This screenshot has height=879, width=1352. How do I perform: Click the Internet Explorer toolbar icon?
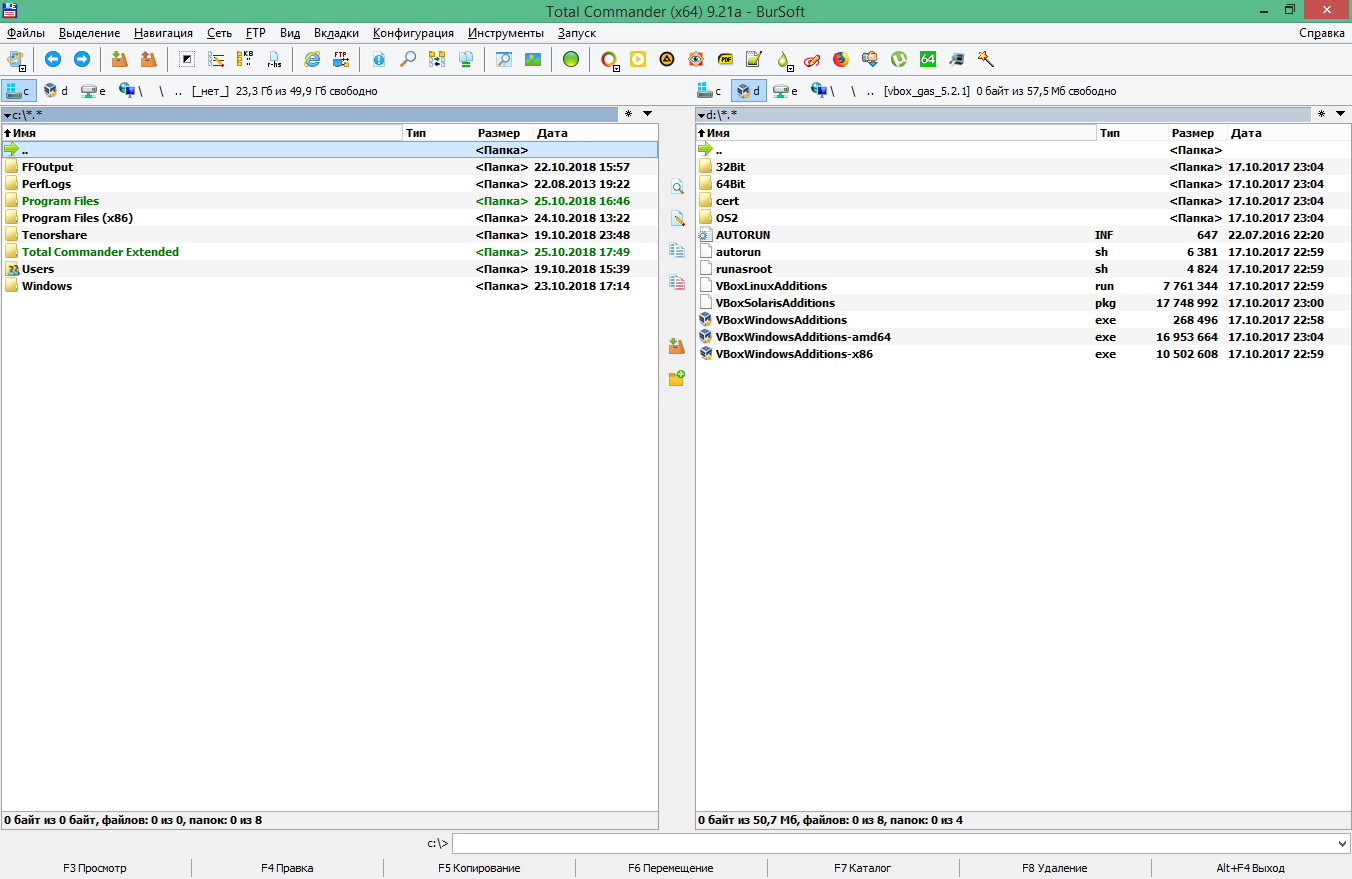(x=312, y=60)
